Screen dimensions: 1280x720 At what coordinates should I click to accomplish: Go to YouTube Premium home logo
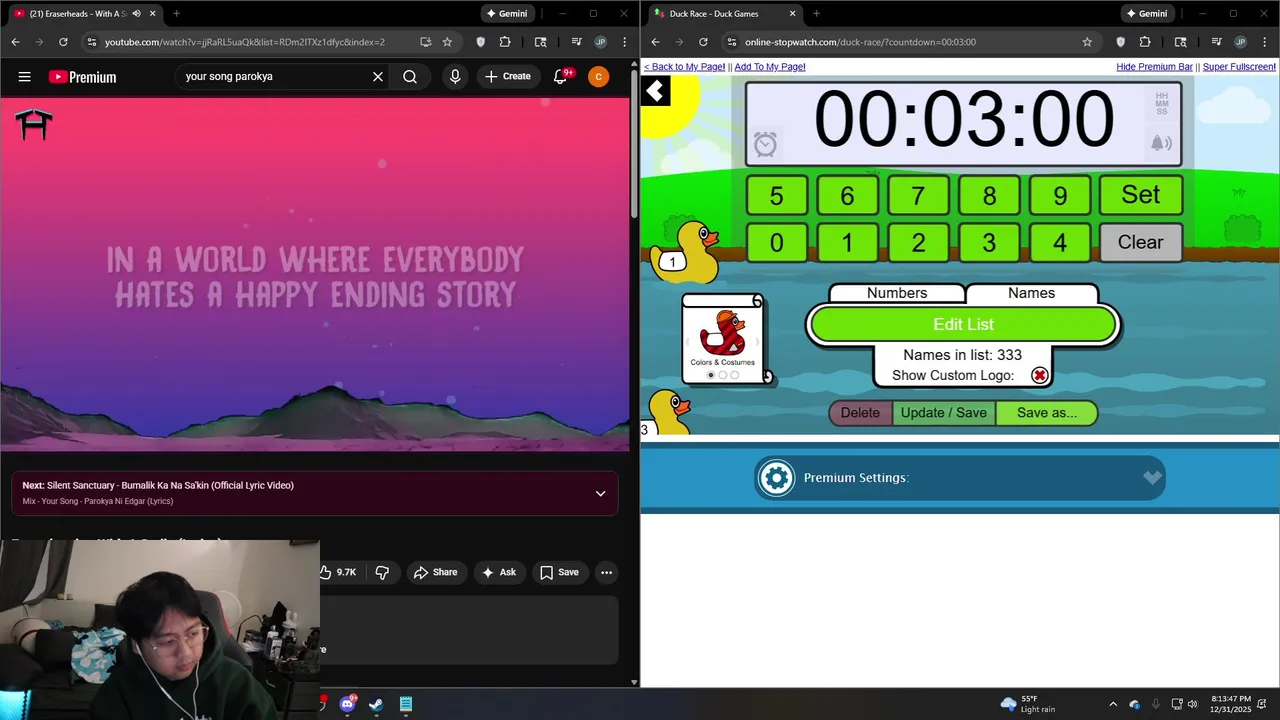pos(82,77)
